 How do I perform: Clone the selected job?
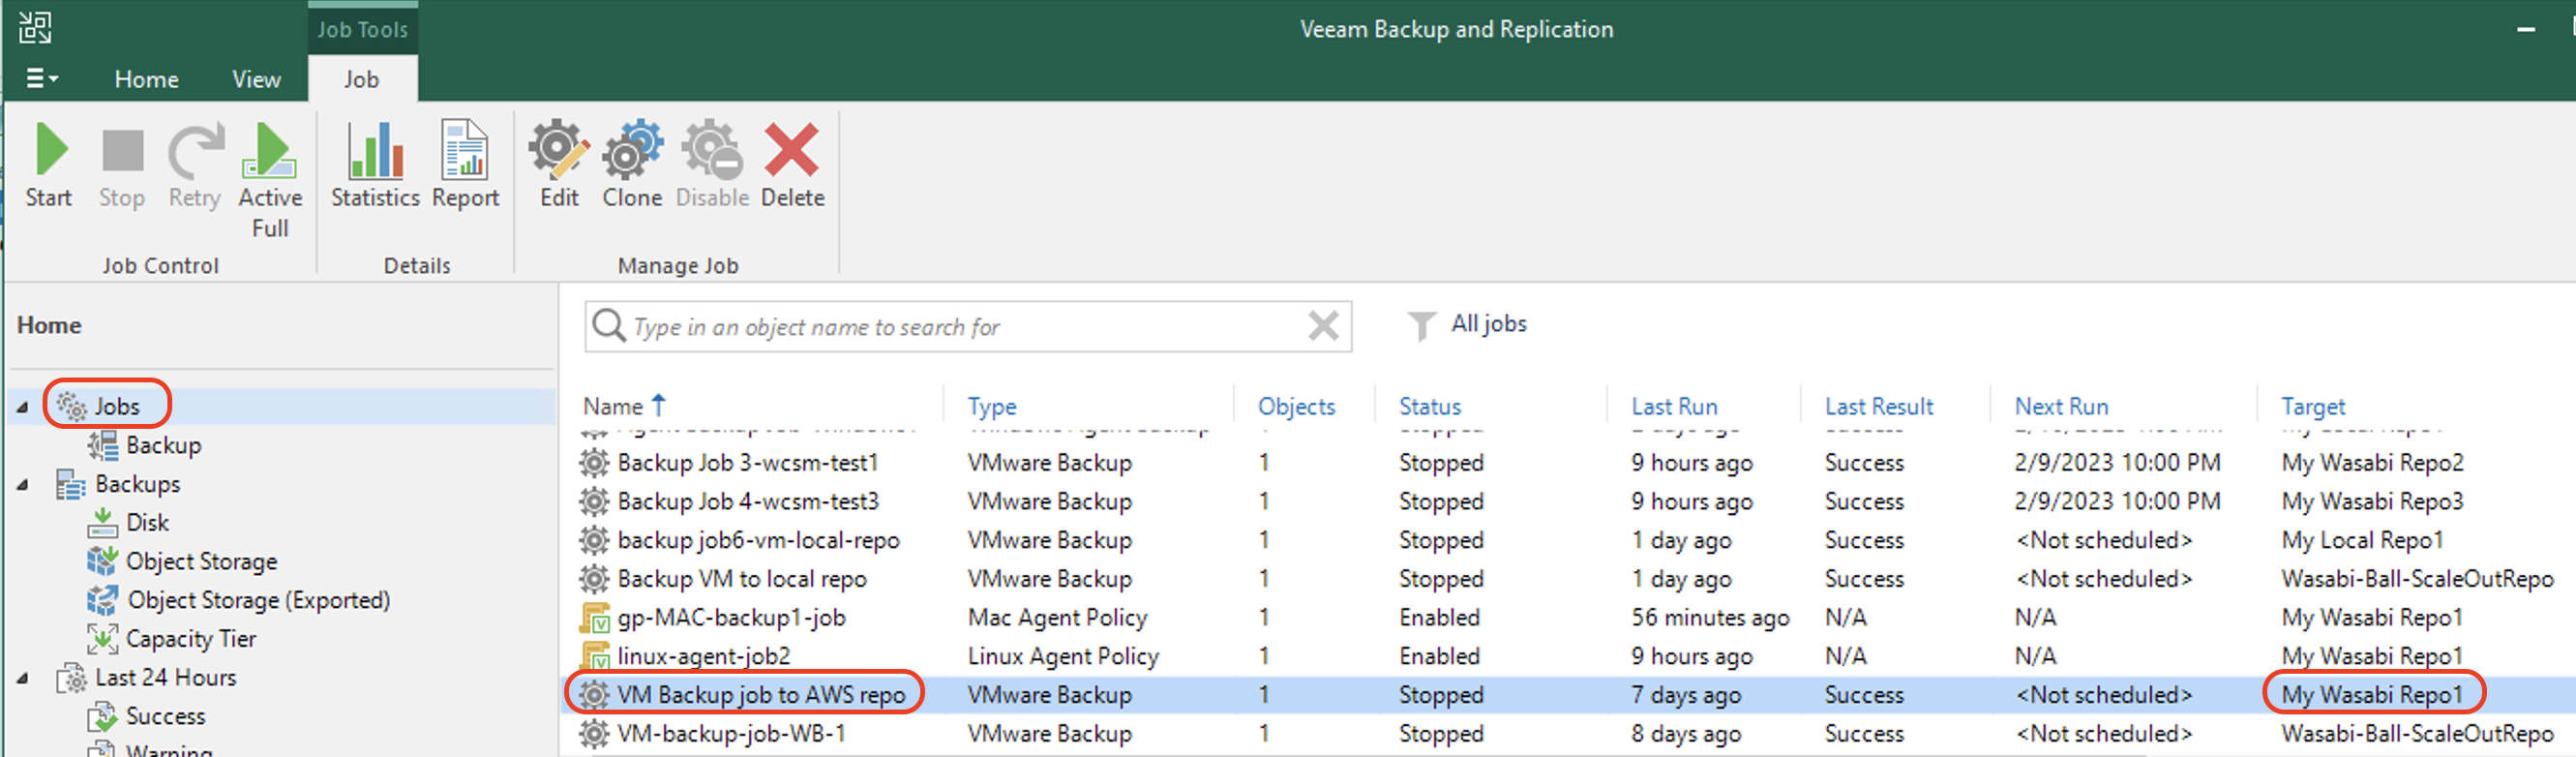632,165
